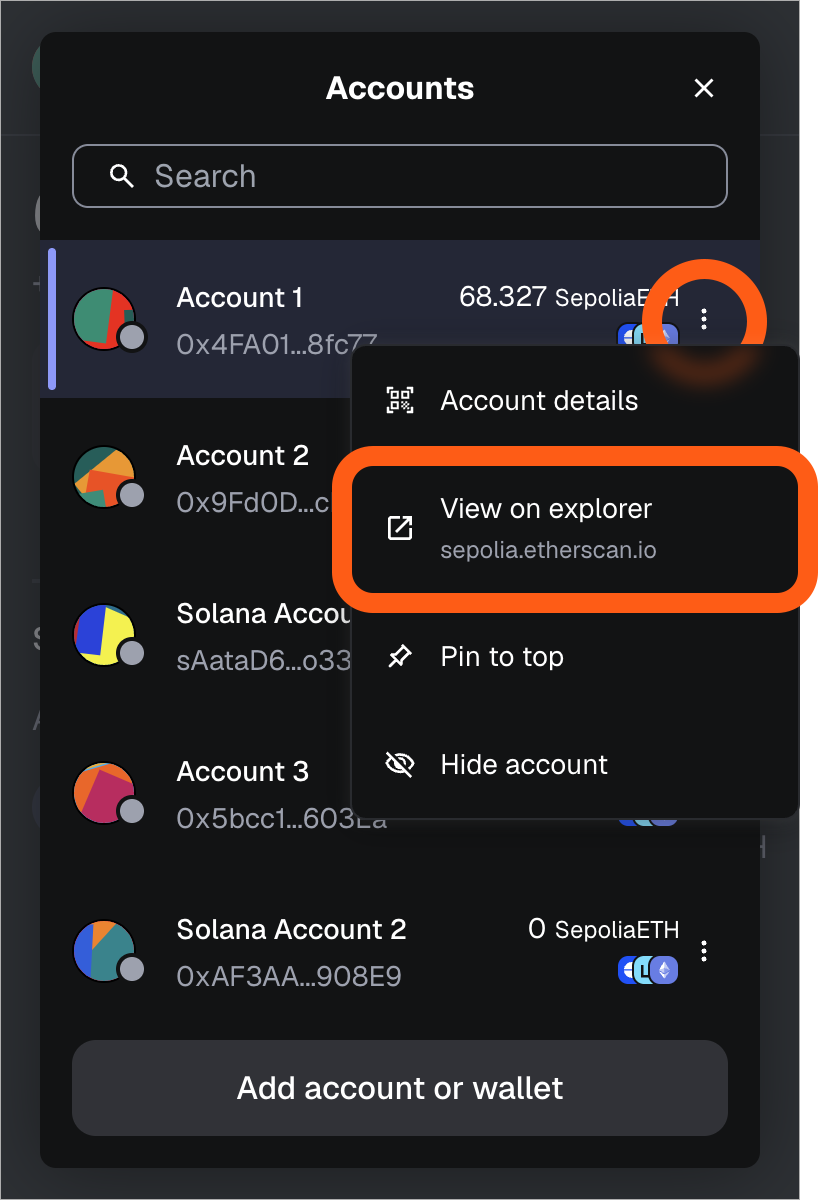Select Solana Account 2 name
The width and height of the screenshot is (818, 1200).
coord(291,929)
